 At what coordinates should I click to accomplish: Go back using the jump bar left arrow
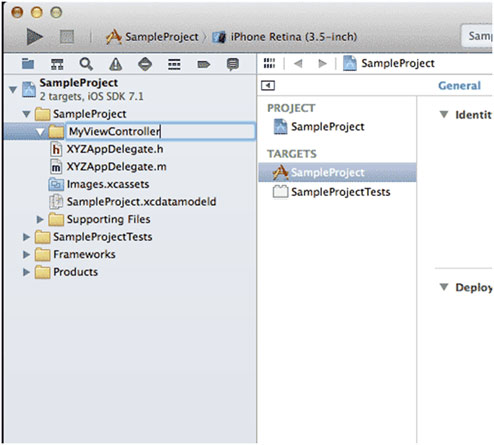298,63
